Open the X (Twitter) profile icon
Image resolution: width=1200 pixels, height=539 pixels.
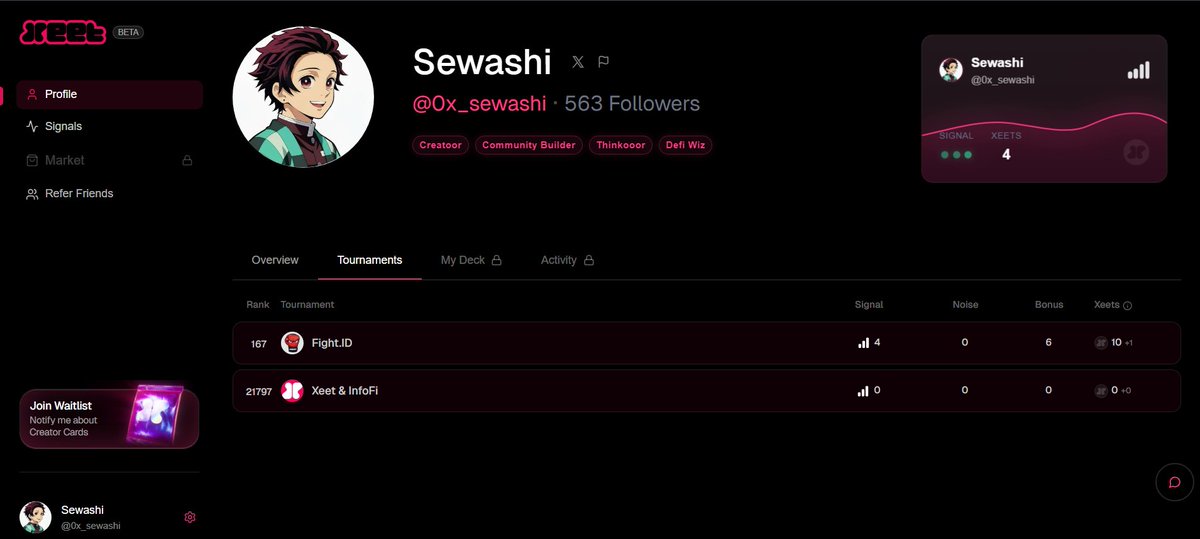click(577, 62)
